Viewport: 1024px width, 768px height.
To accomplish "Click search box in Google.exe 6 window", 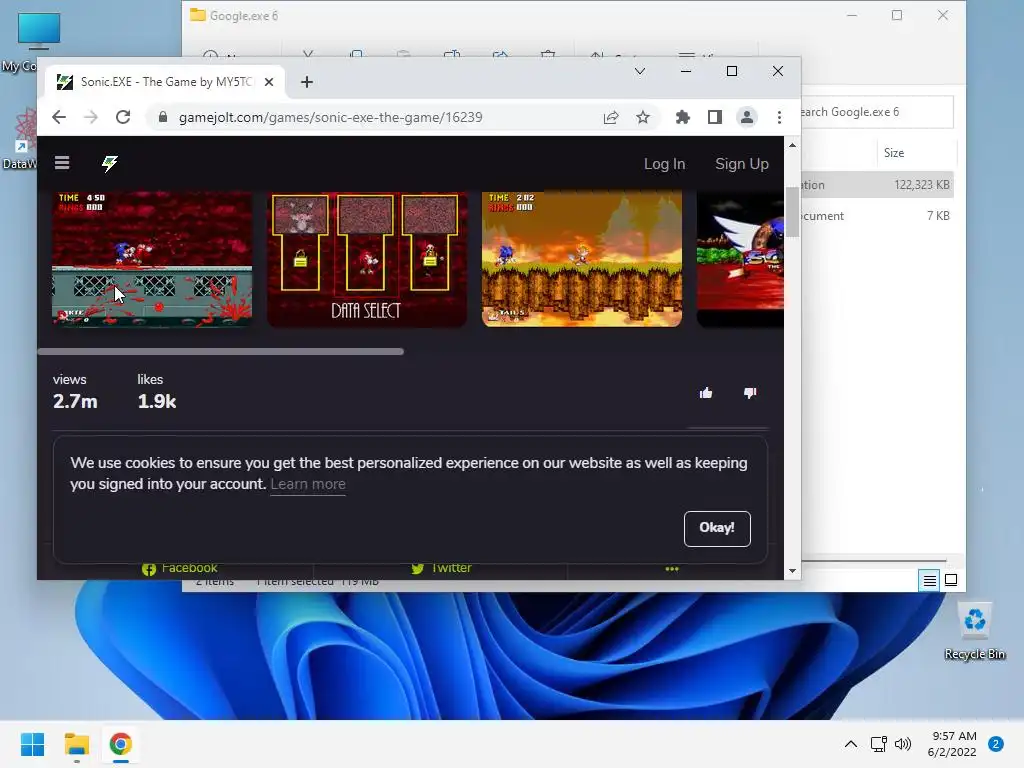I will [x=876, y=112].
